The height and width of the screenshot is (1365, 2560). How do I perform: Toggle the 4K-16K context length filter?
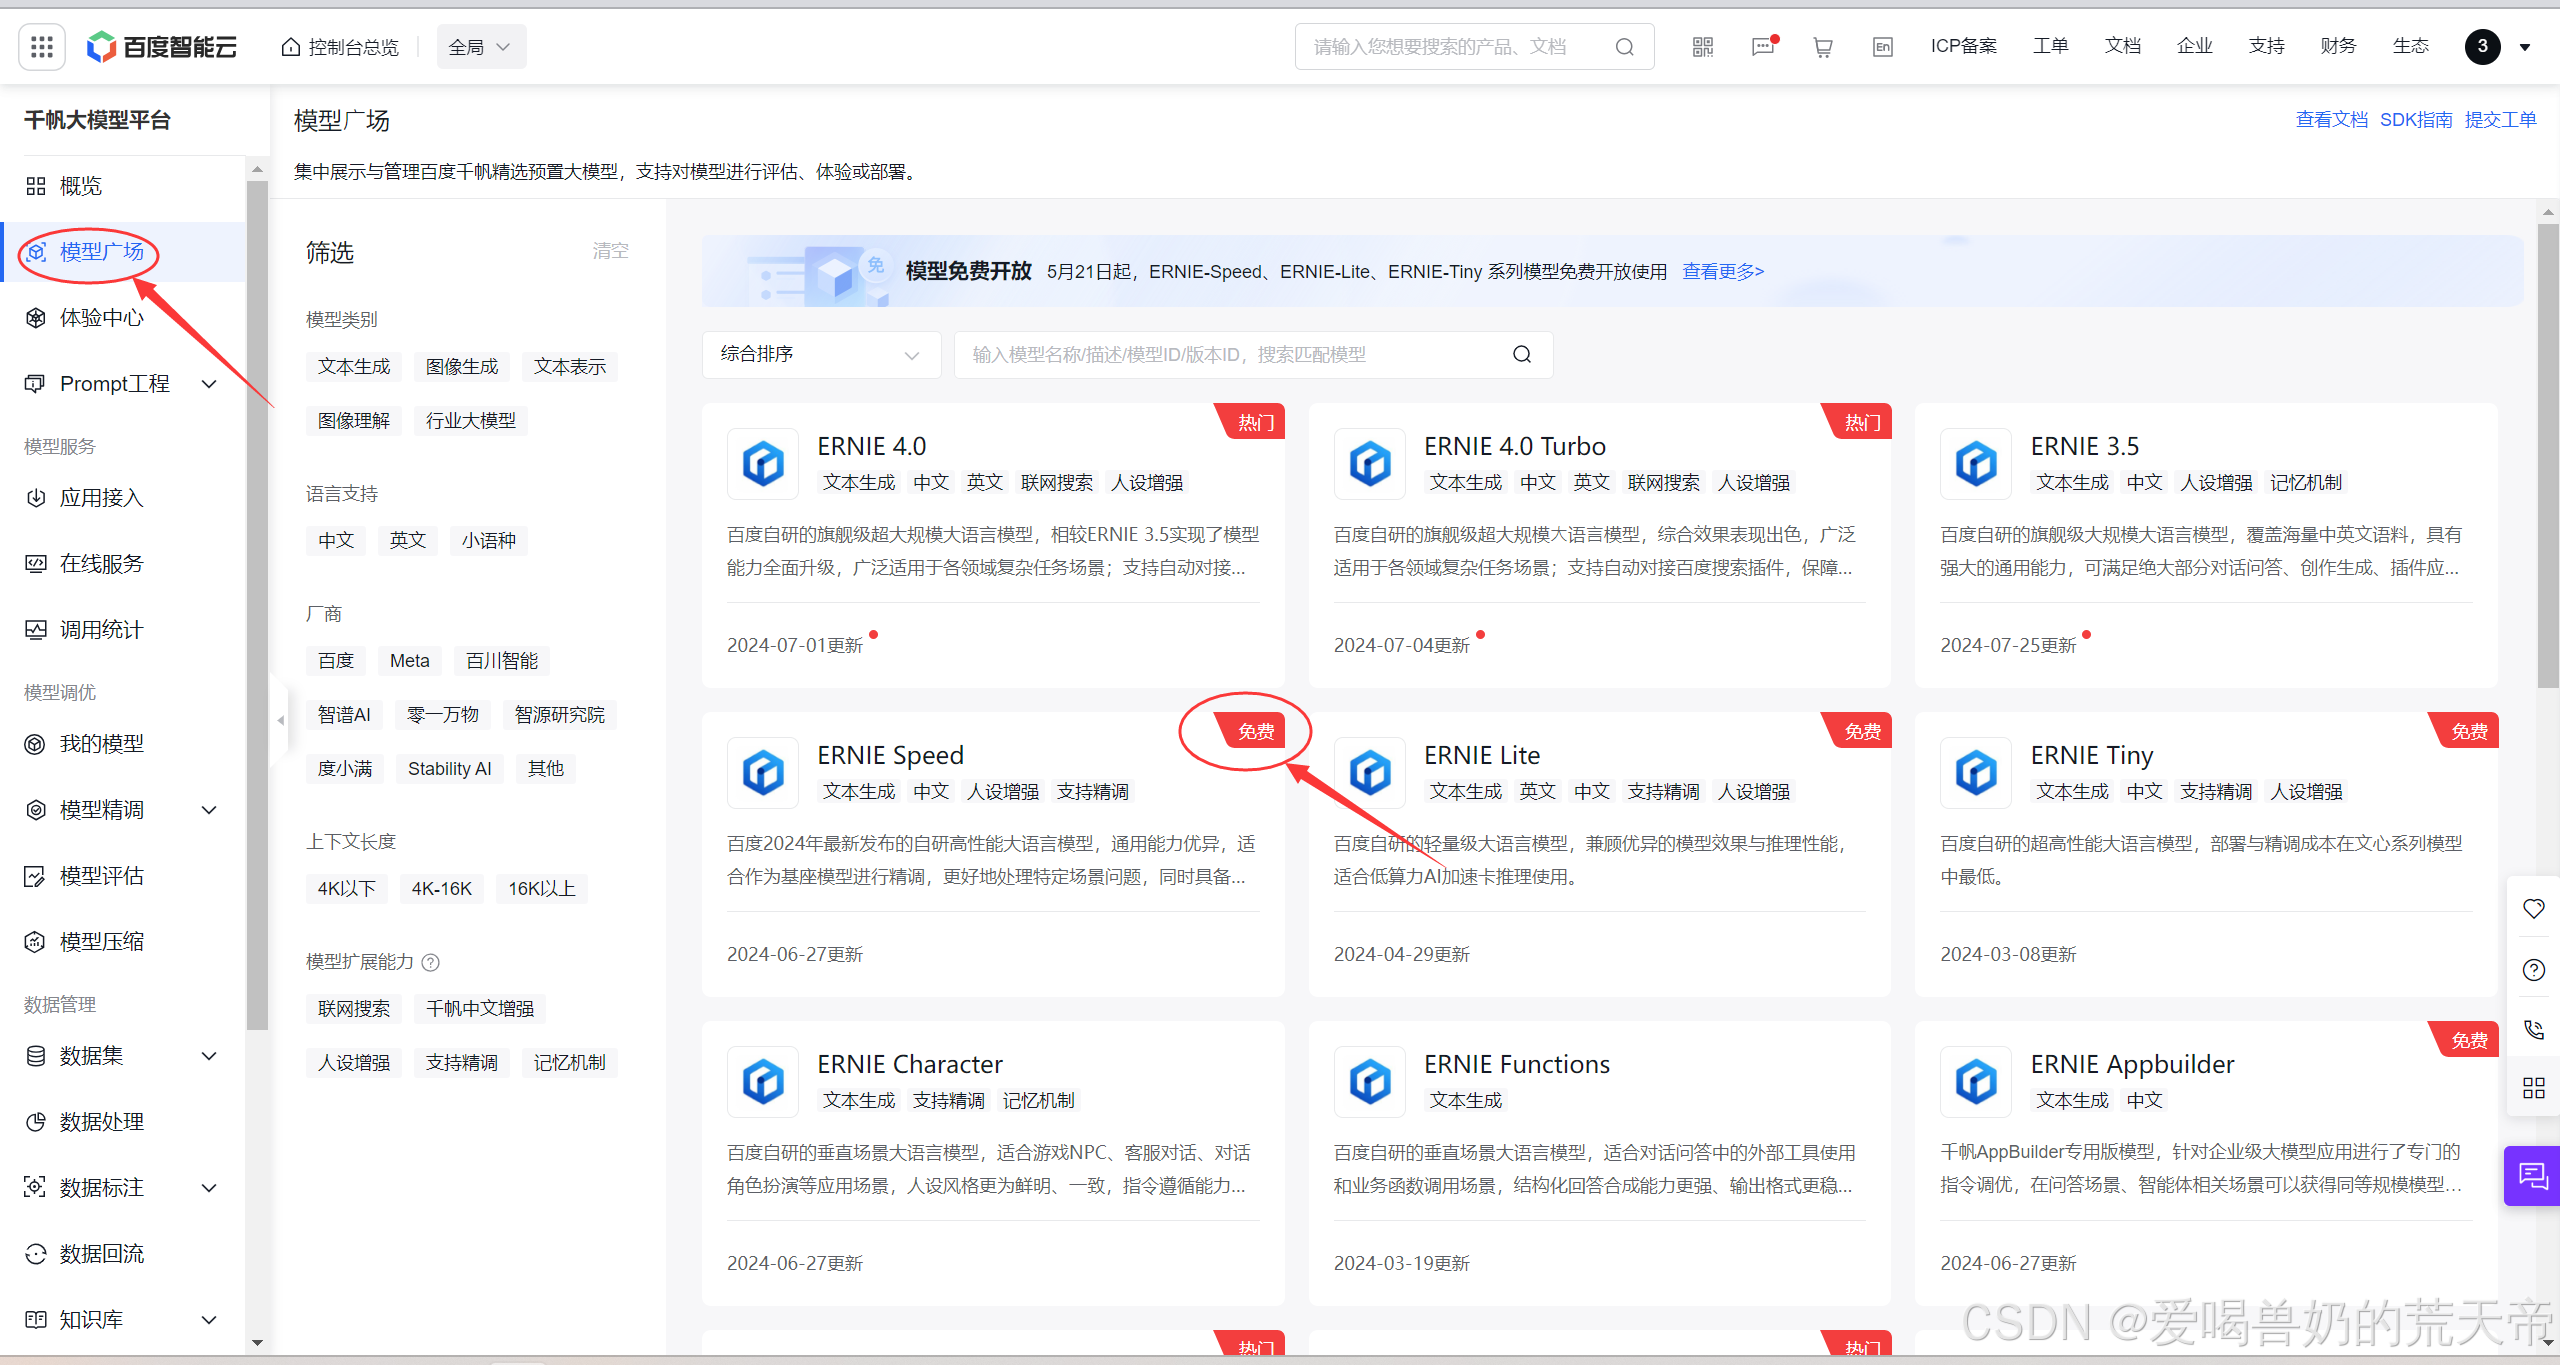tap(442, 889)
